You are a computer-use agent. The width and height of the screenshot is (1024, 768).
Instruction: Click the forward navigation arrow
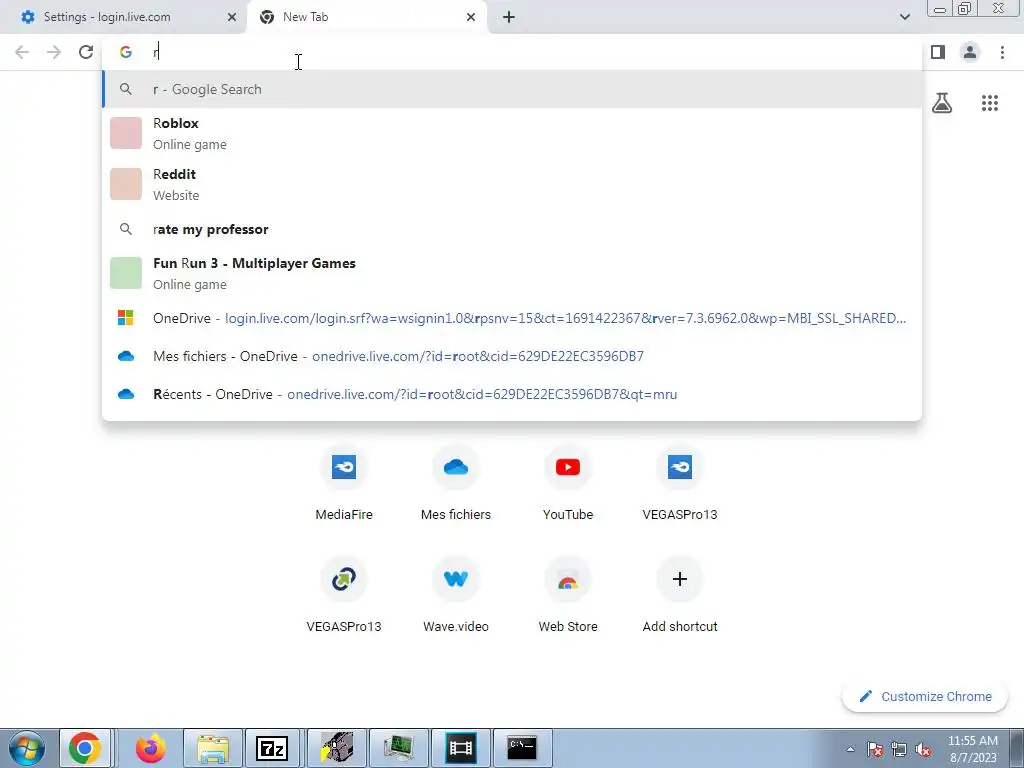click(x=54, y=52)
